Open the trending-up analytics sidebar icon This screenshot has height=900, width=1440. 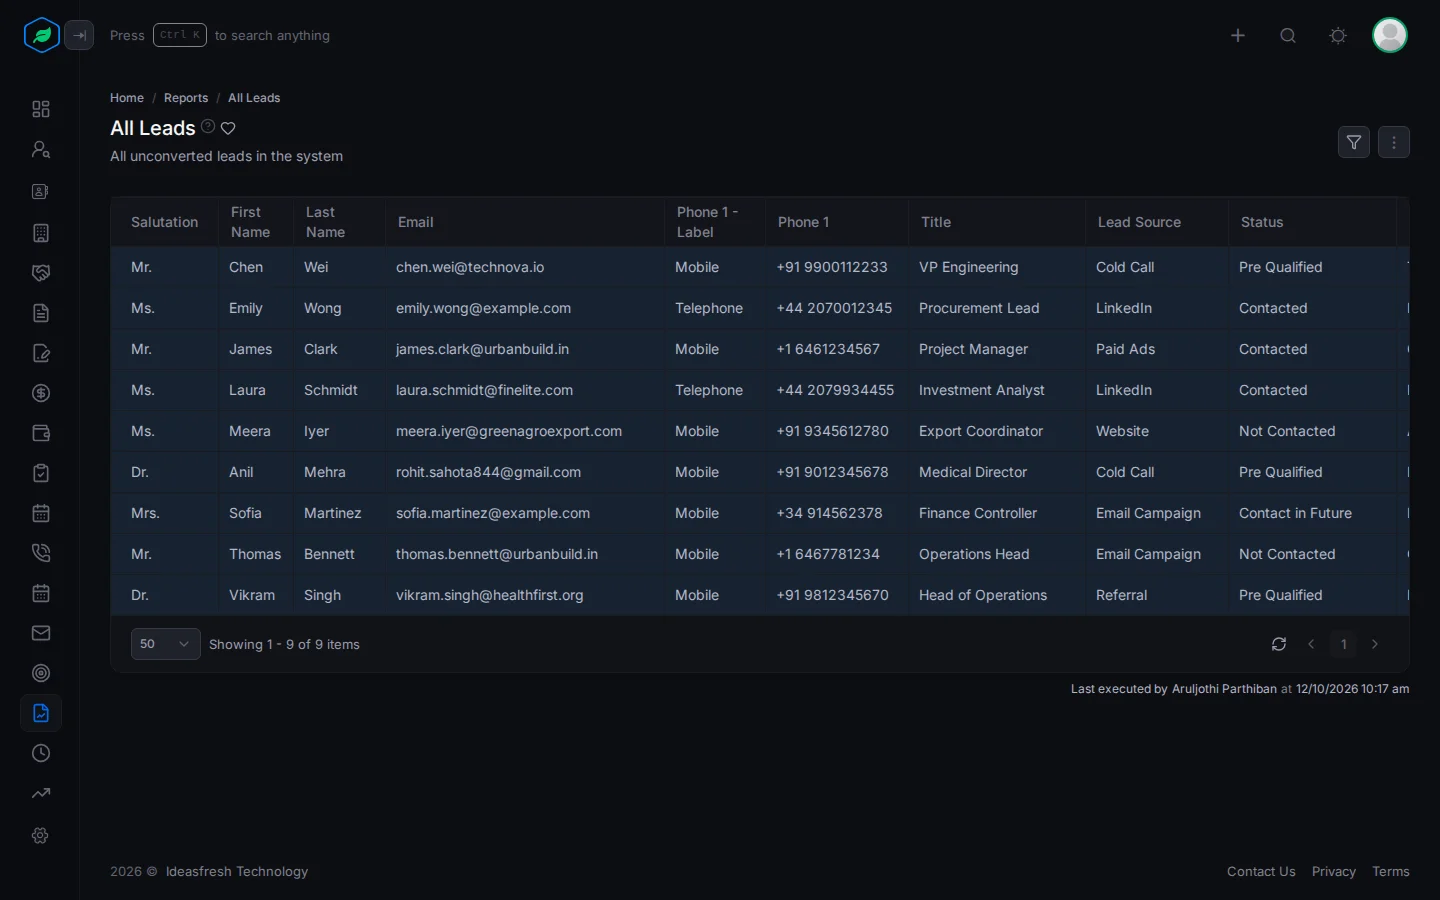41,793
